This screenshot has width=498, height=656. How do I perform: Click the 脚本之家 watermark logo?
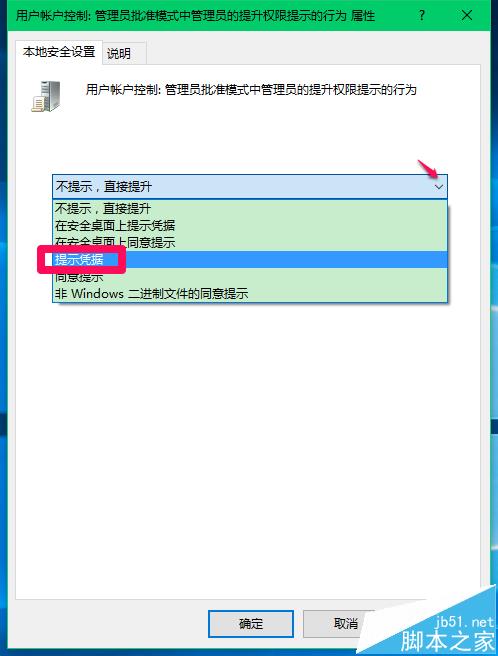coord(448,641)
